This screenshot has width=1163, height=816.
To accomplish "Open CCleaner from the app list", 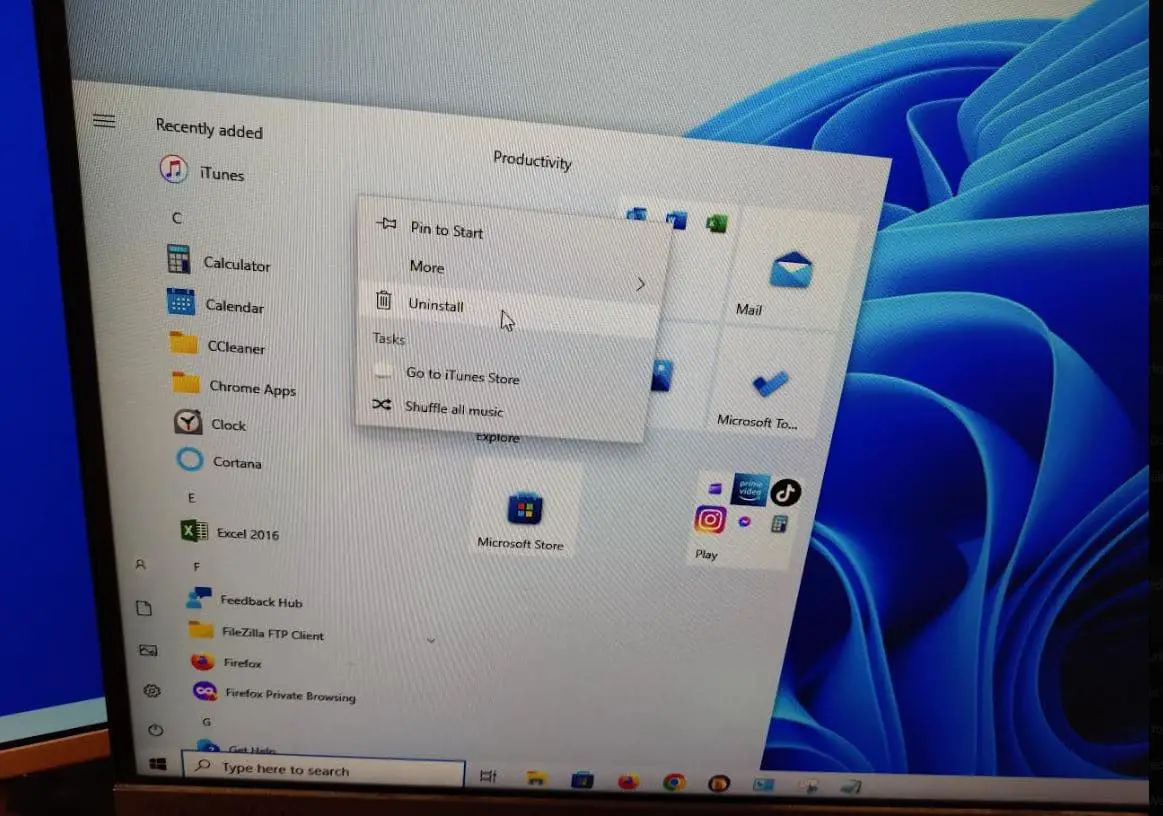I will pos(235,347).
